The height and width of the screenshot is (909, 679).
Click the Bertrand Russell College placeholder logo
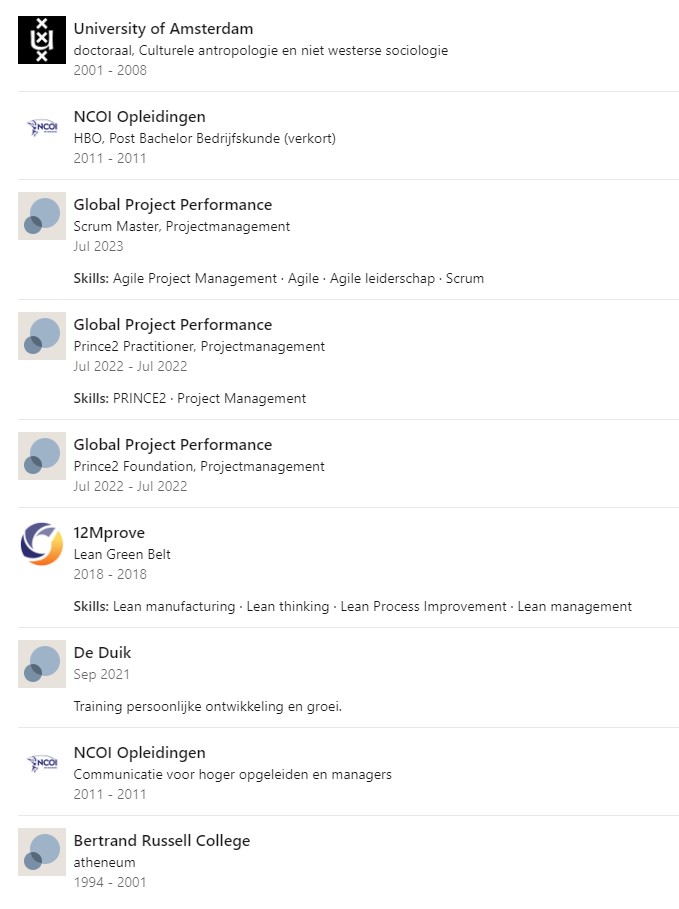(42, 852)
